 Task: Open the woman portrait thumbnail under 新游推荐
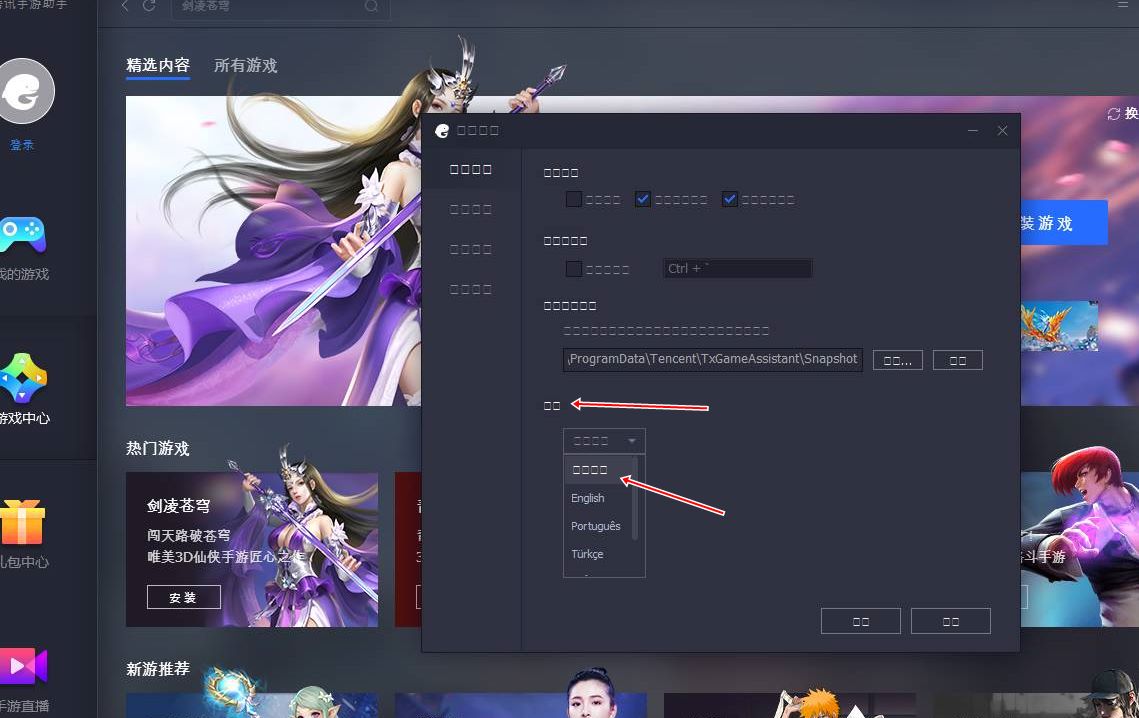point(521,705)
